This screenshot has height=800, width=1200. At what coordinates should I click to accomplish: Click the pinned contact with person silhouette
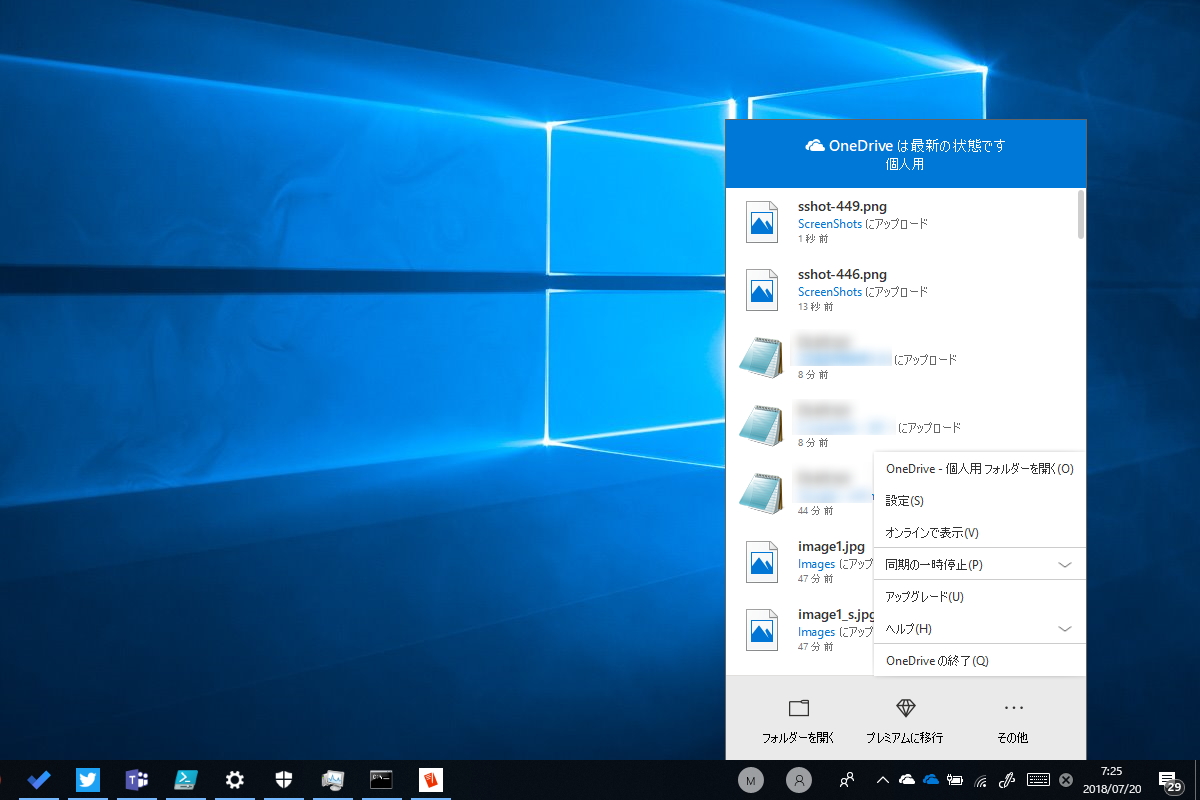pyautogui.click(x=799, y=780)
